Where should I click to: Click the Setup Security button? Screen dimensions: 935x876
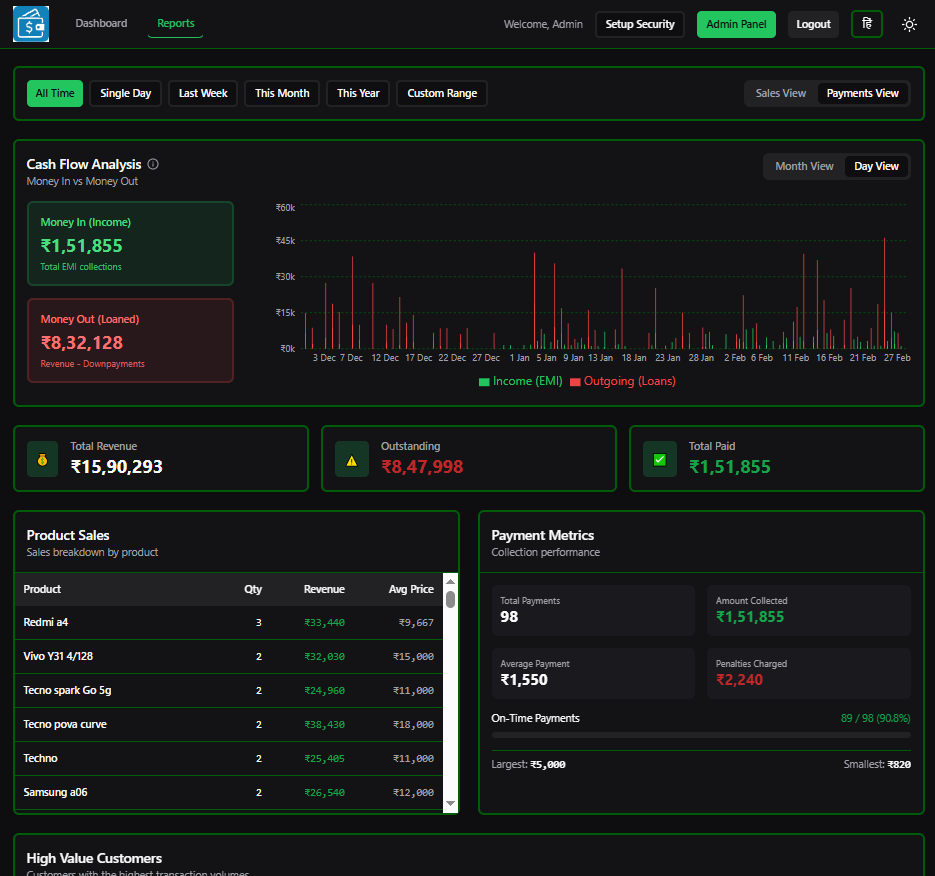click(640, 23)
